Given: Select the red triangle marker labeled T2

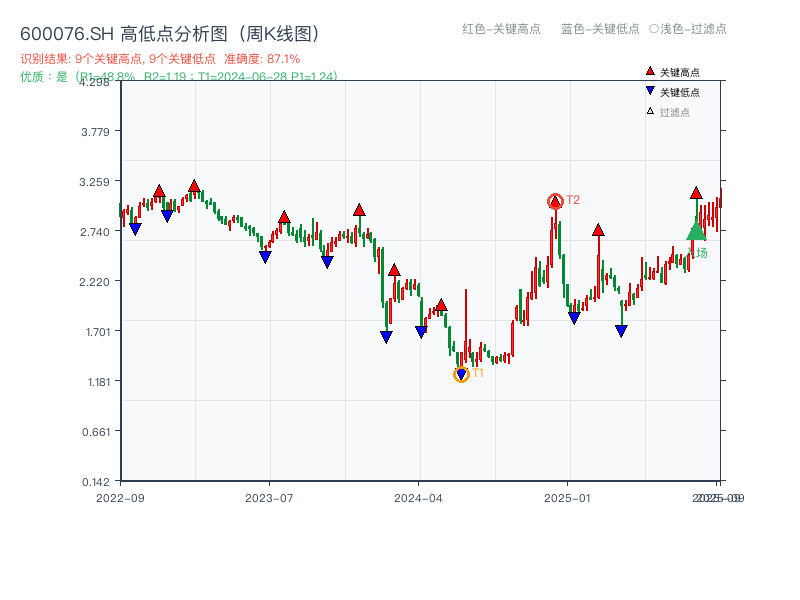Looking at the screenshot, I should [x=555, y=200].
